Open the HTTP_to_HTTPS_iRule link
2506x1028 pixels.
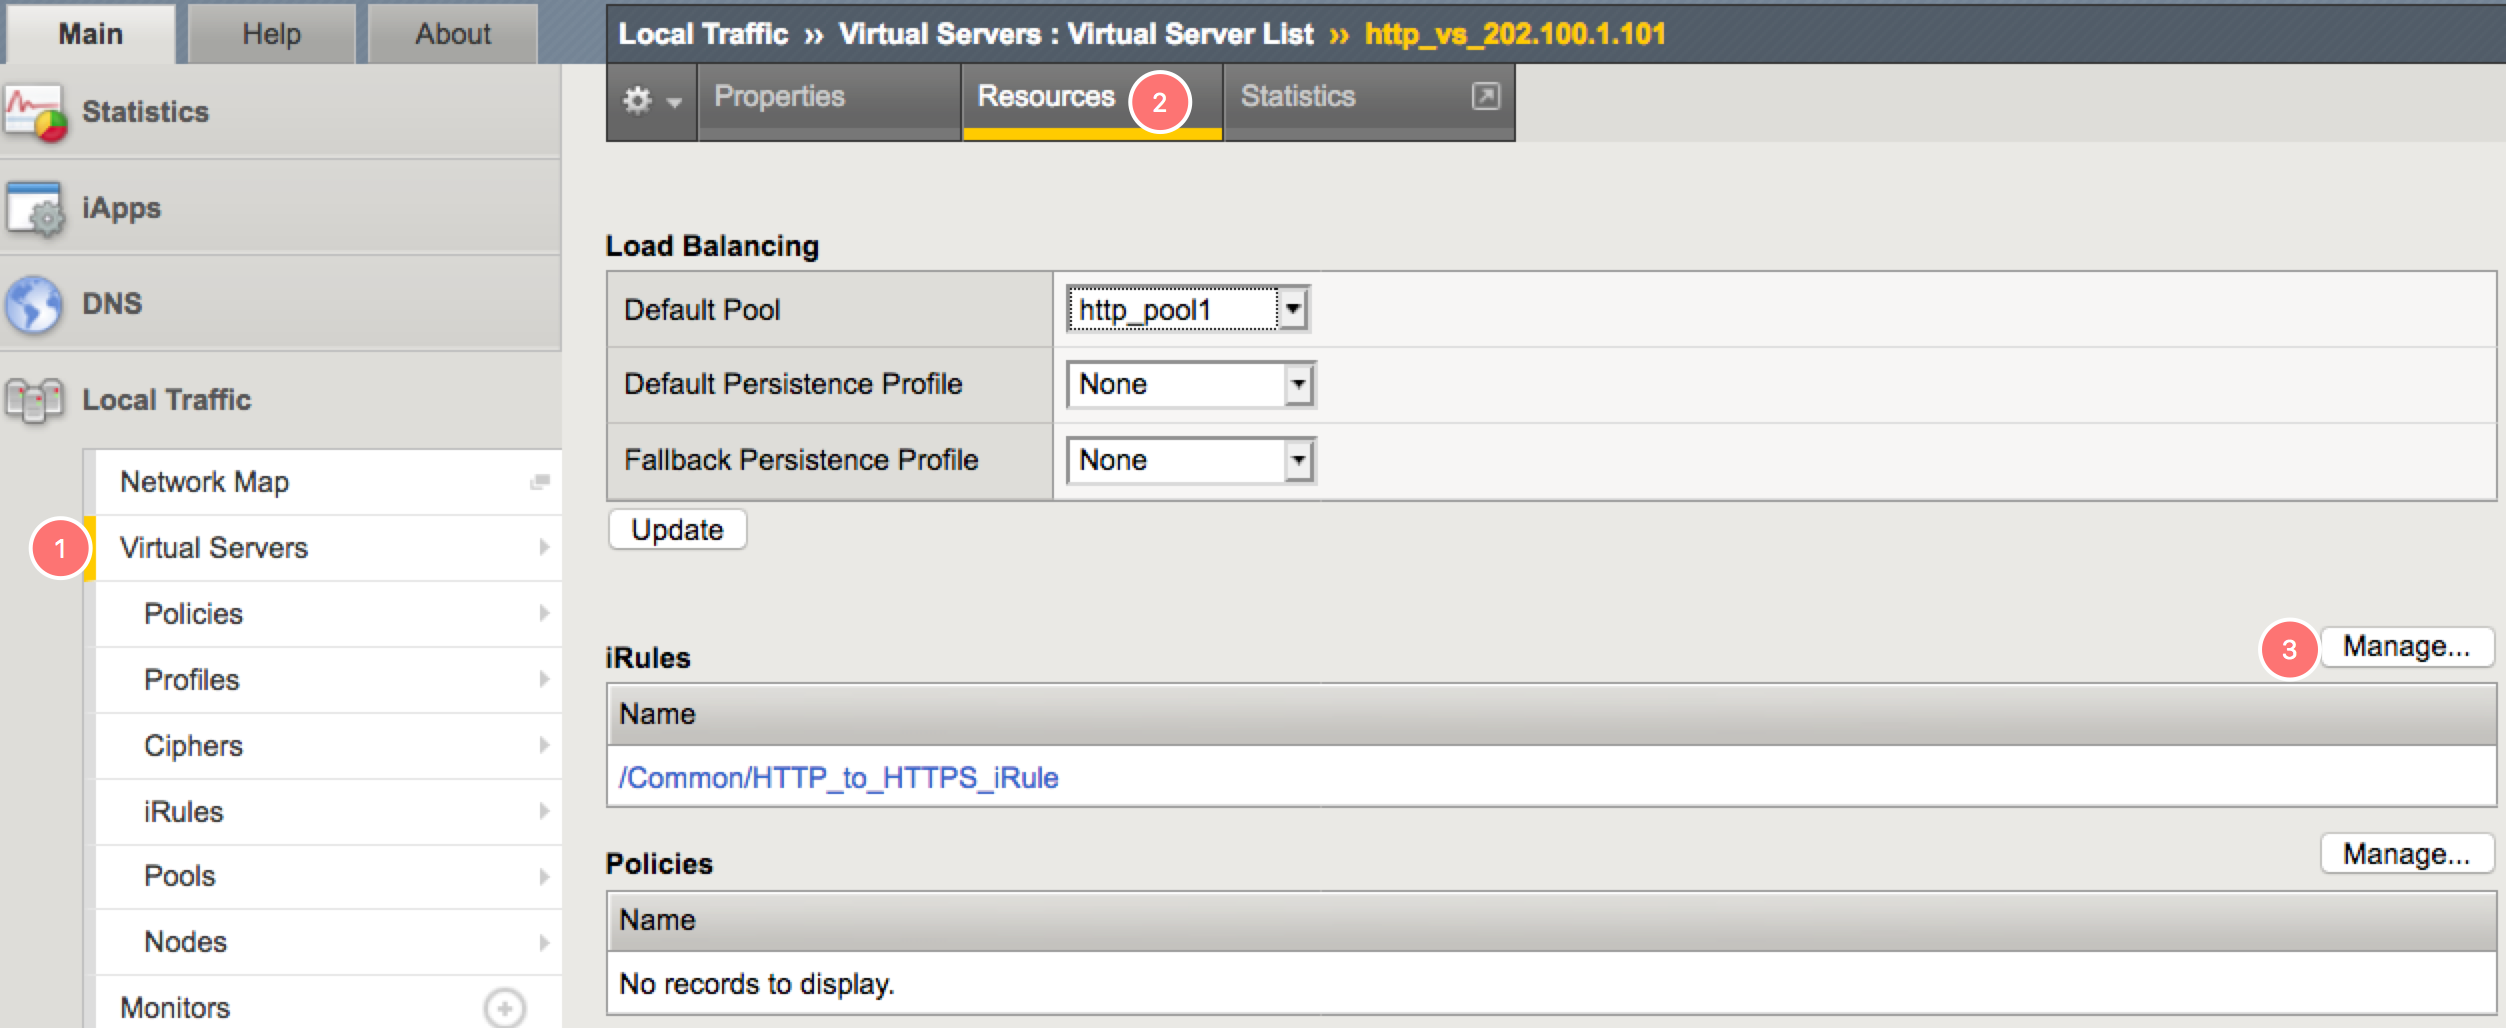coord(838,777)
